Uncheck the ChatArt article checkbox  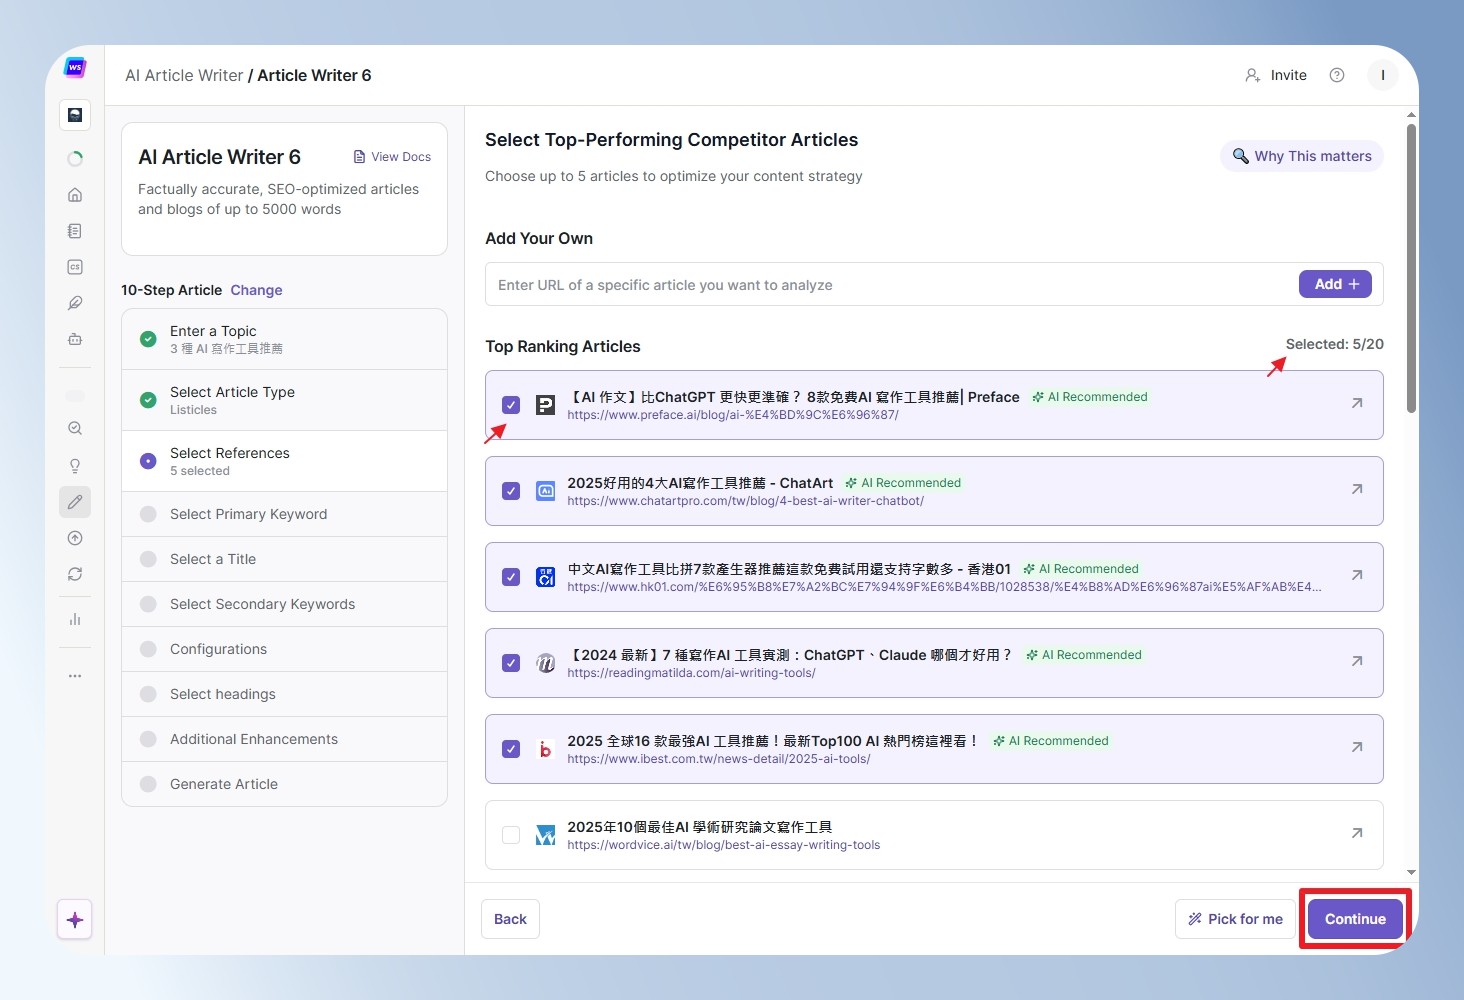[511, 491]
